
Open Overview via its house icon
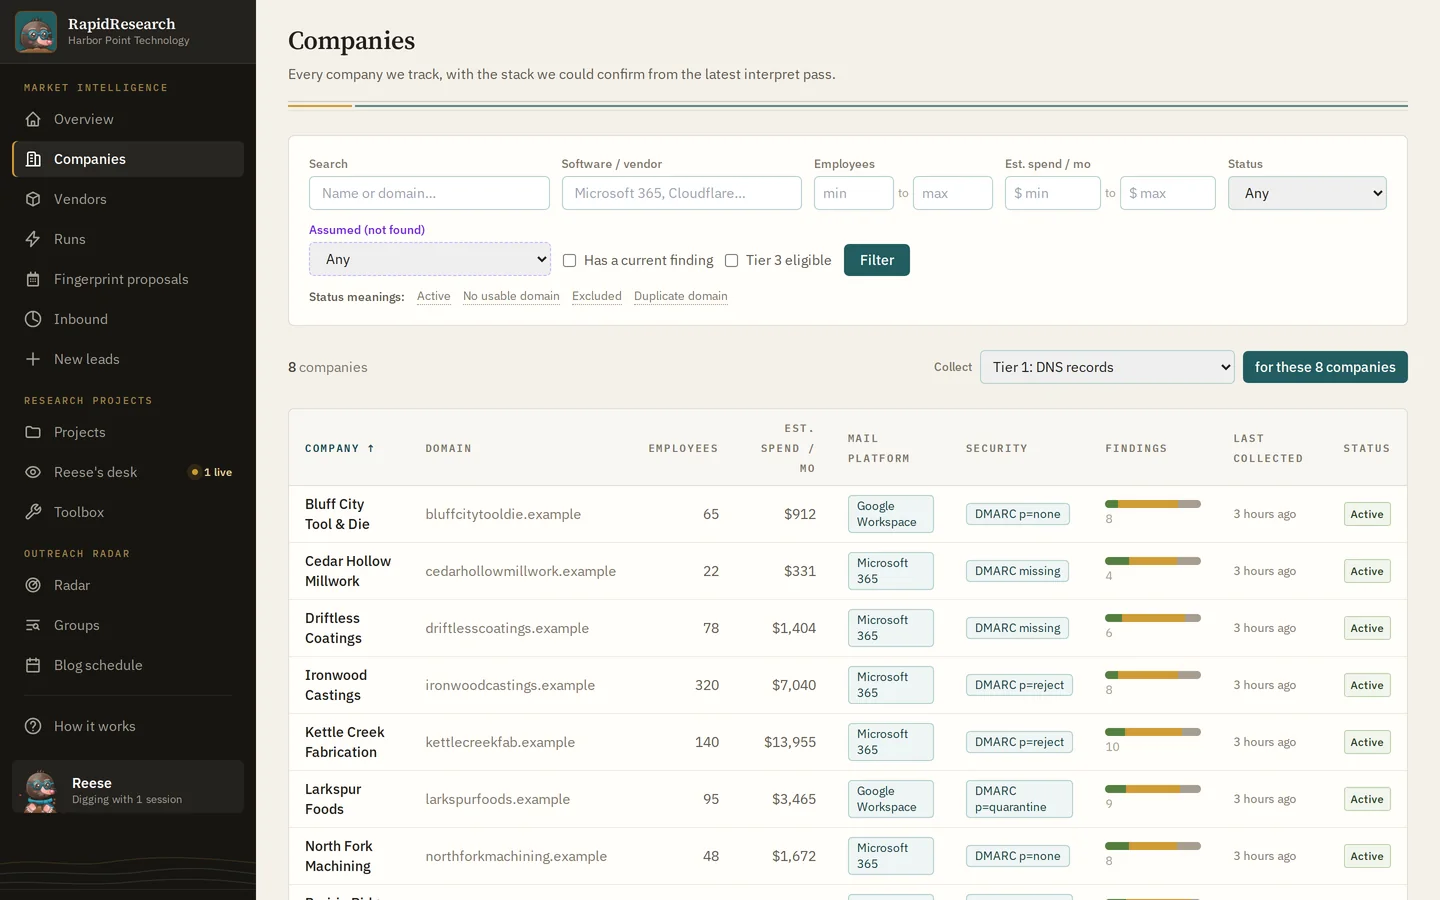[33, 119]
